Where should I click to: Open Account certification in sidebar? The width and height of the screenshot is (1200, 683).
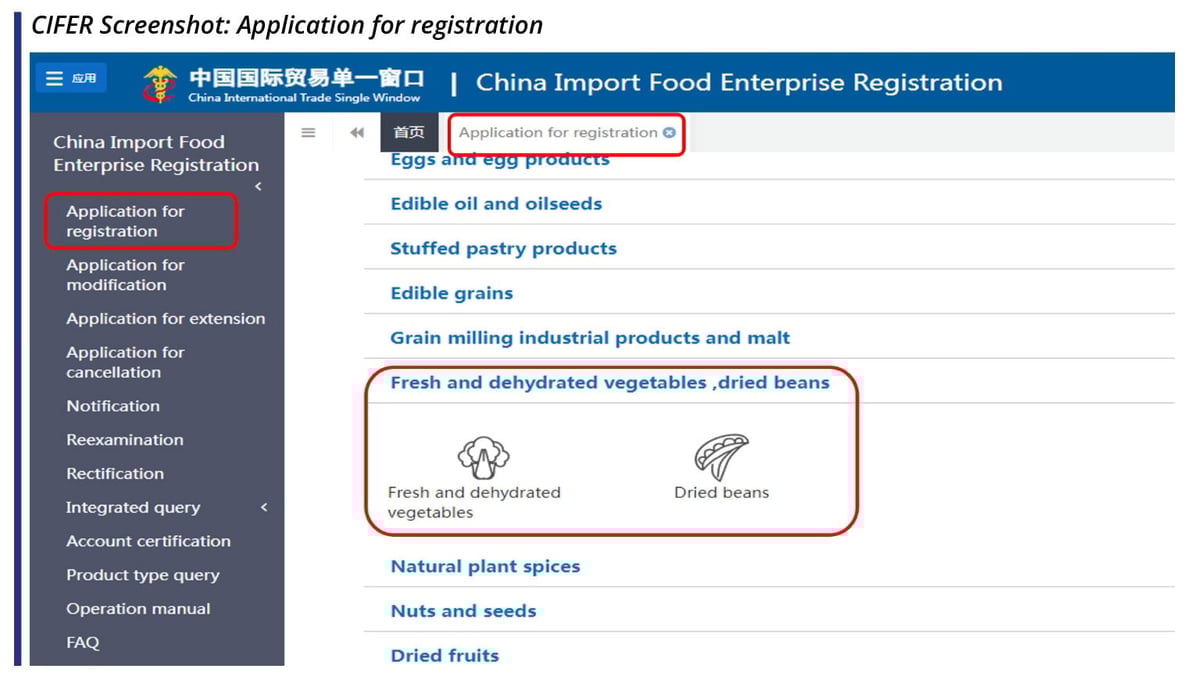coord(148,541)
